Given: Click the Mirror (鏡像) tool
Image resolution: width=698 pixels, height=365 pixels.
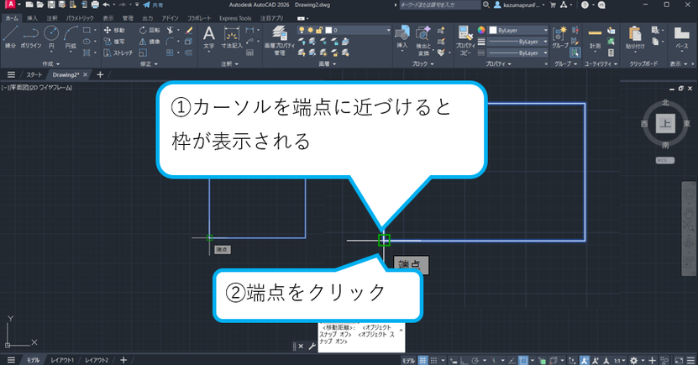Looking at the screenshot, I should click(x=150, y=41).
